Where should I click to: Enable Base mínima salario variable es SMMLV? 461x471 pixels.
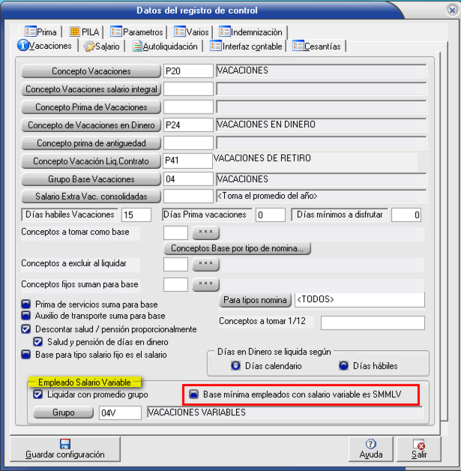click(x=193, y=394)
